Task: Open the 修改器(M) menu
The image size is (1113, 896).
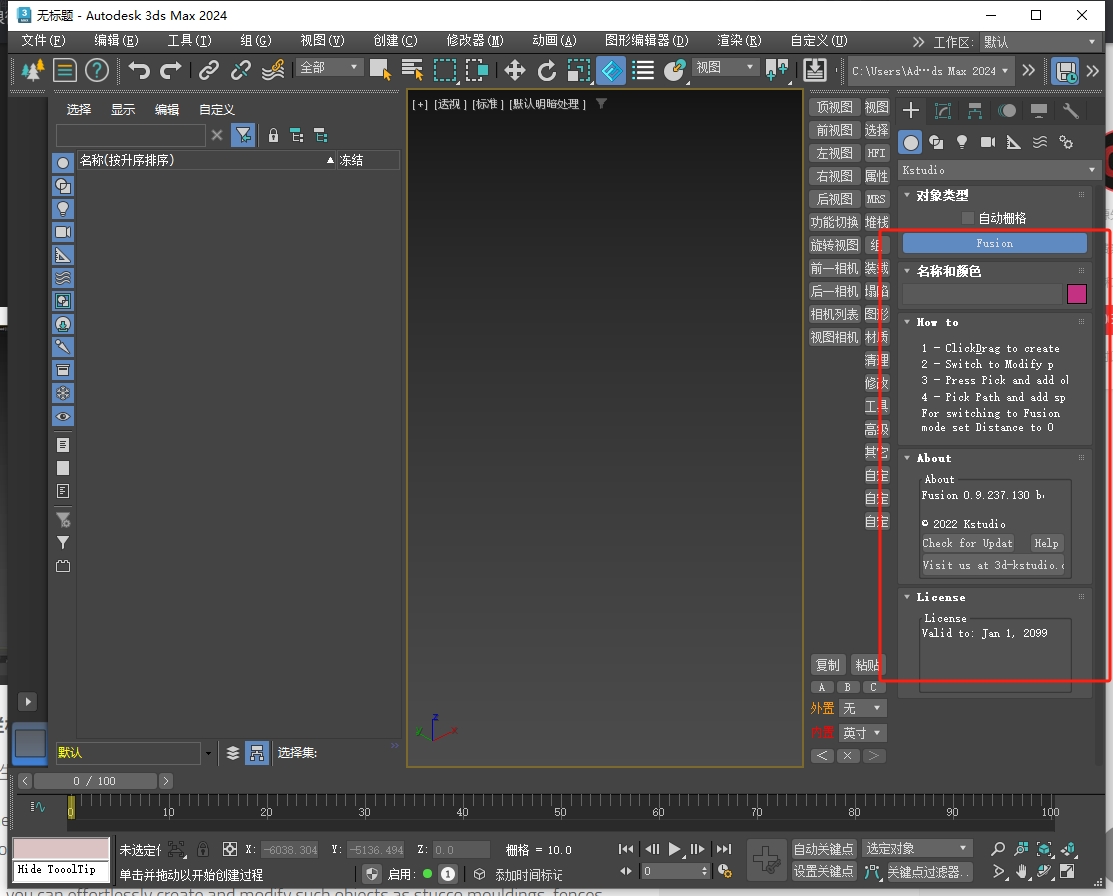Action: tap(475, 40)
